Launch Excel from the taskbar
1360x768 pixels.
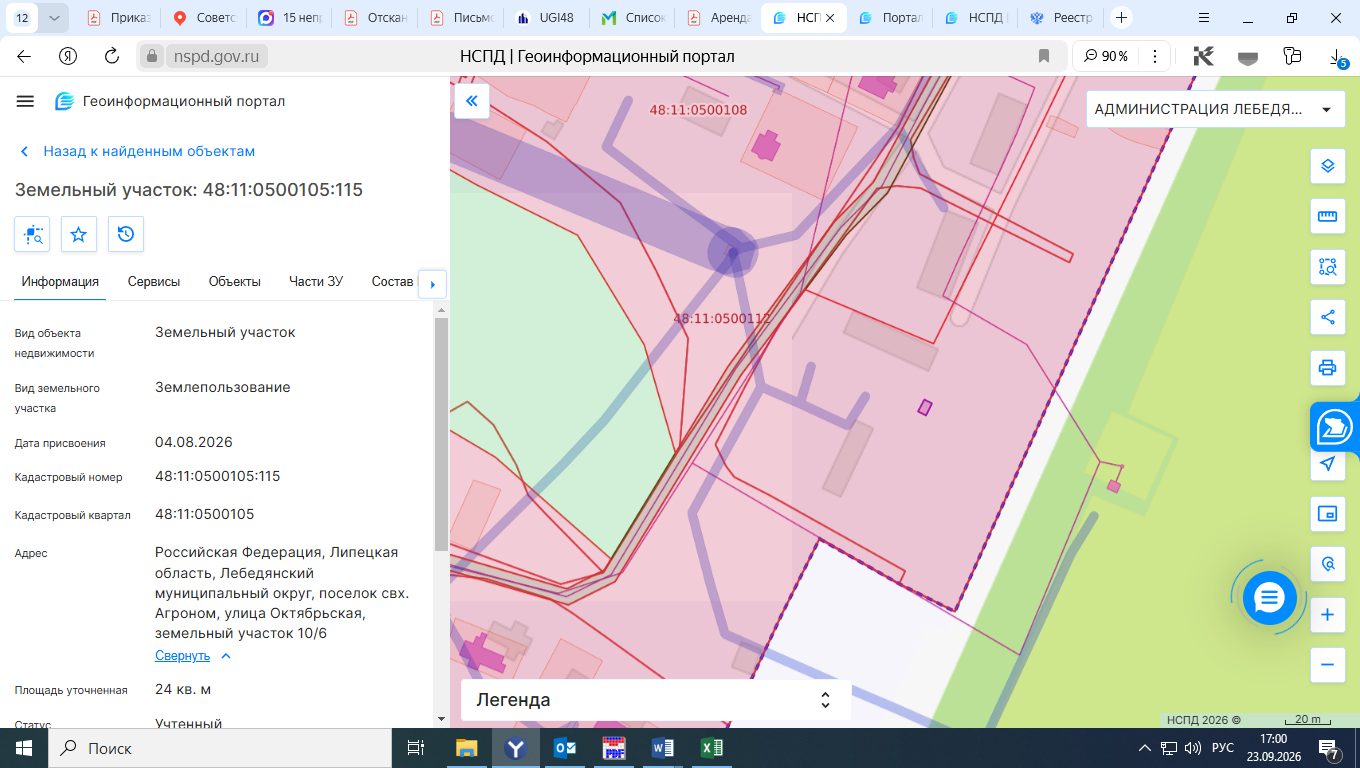coord(711,748)
